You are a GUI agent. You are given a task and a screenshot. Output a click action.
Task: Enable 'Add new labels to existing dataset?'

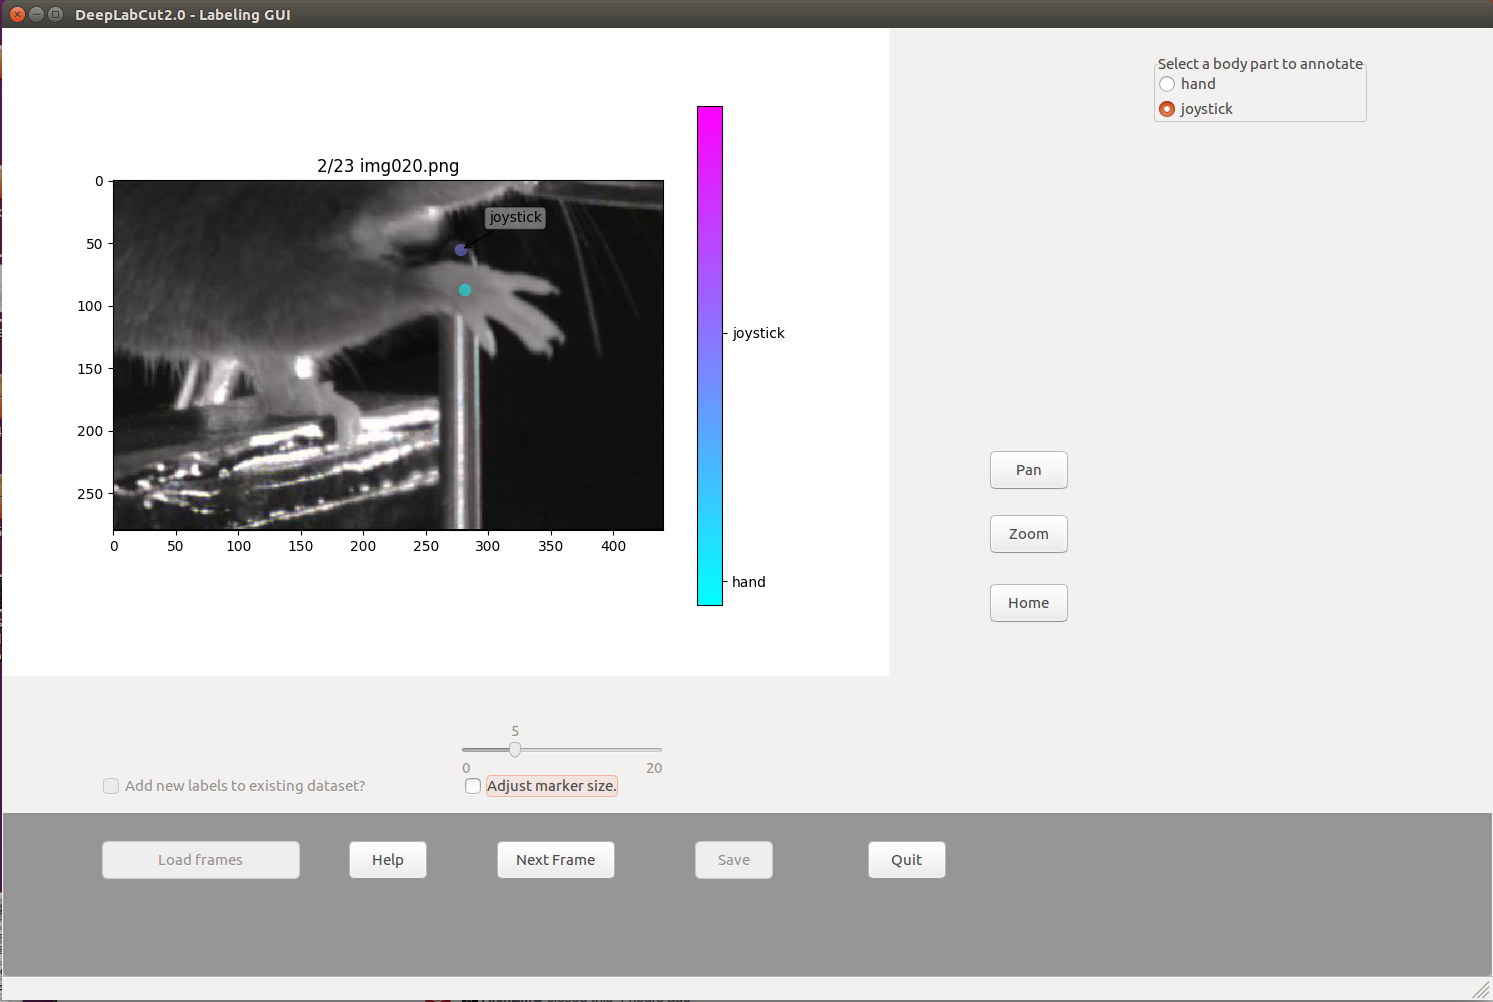[110, 786]
